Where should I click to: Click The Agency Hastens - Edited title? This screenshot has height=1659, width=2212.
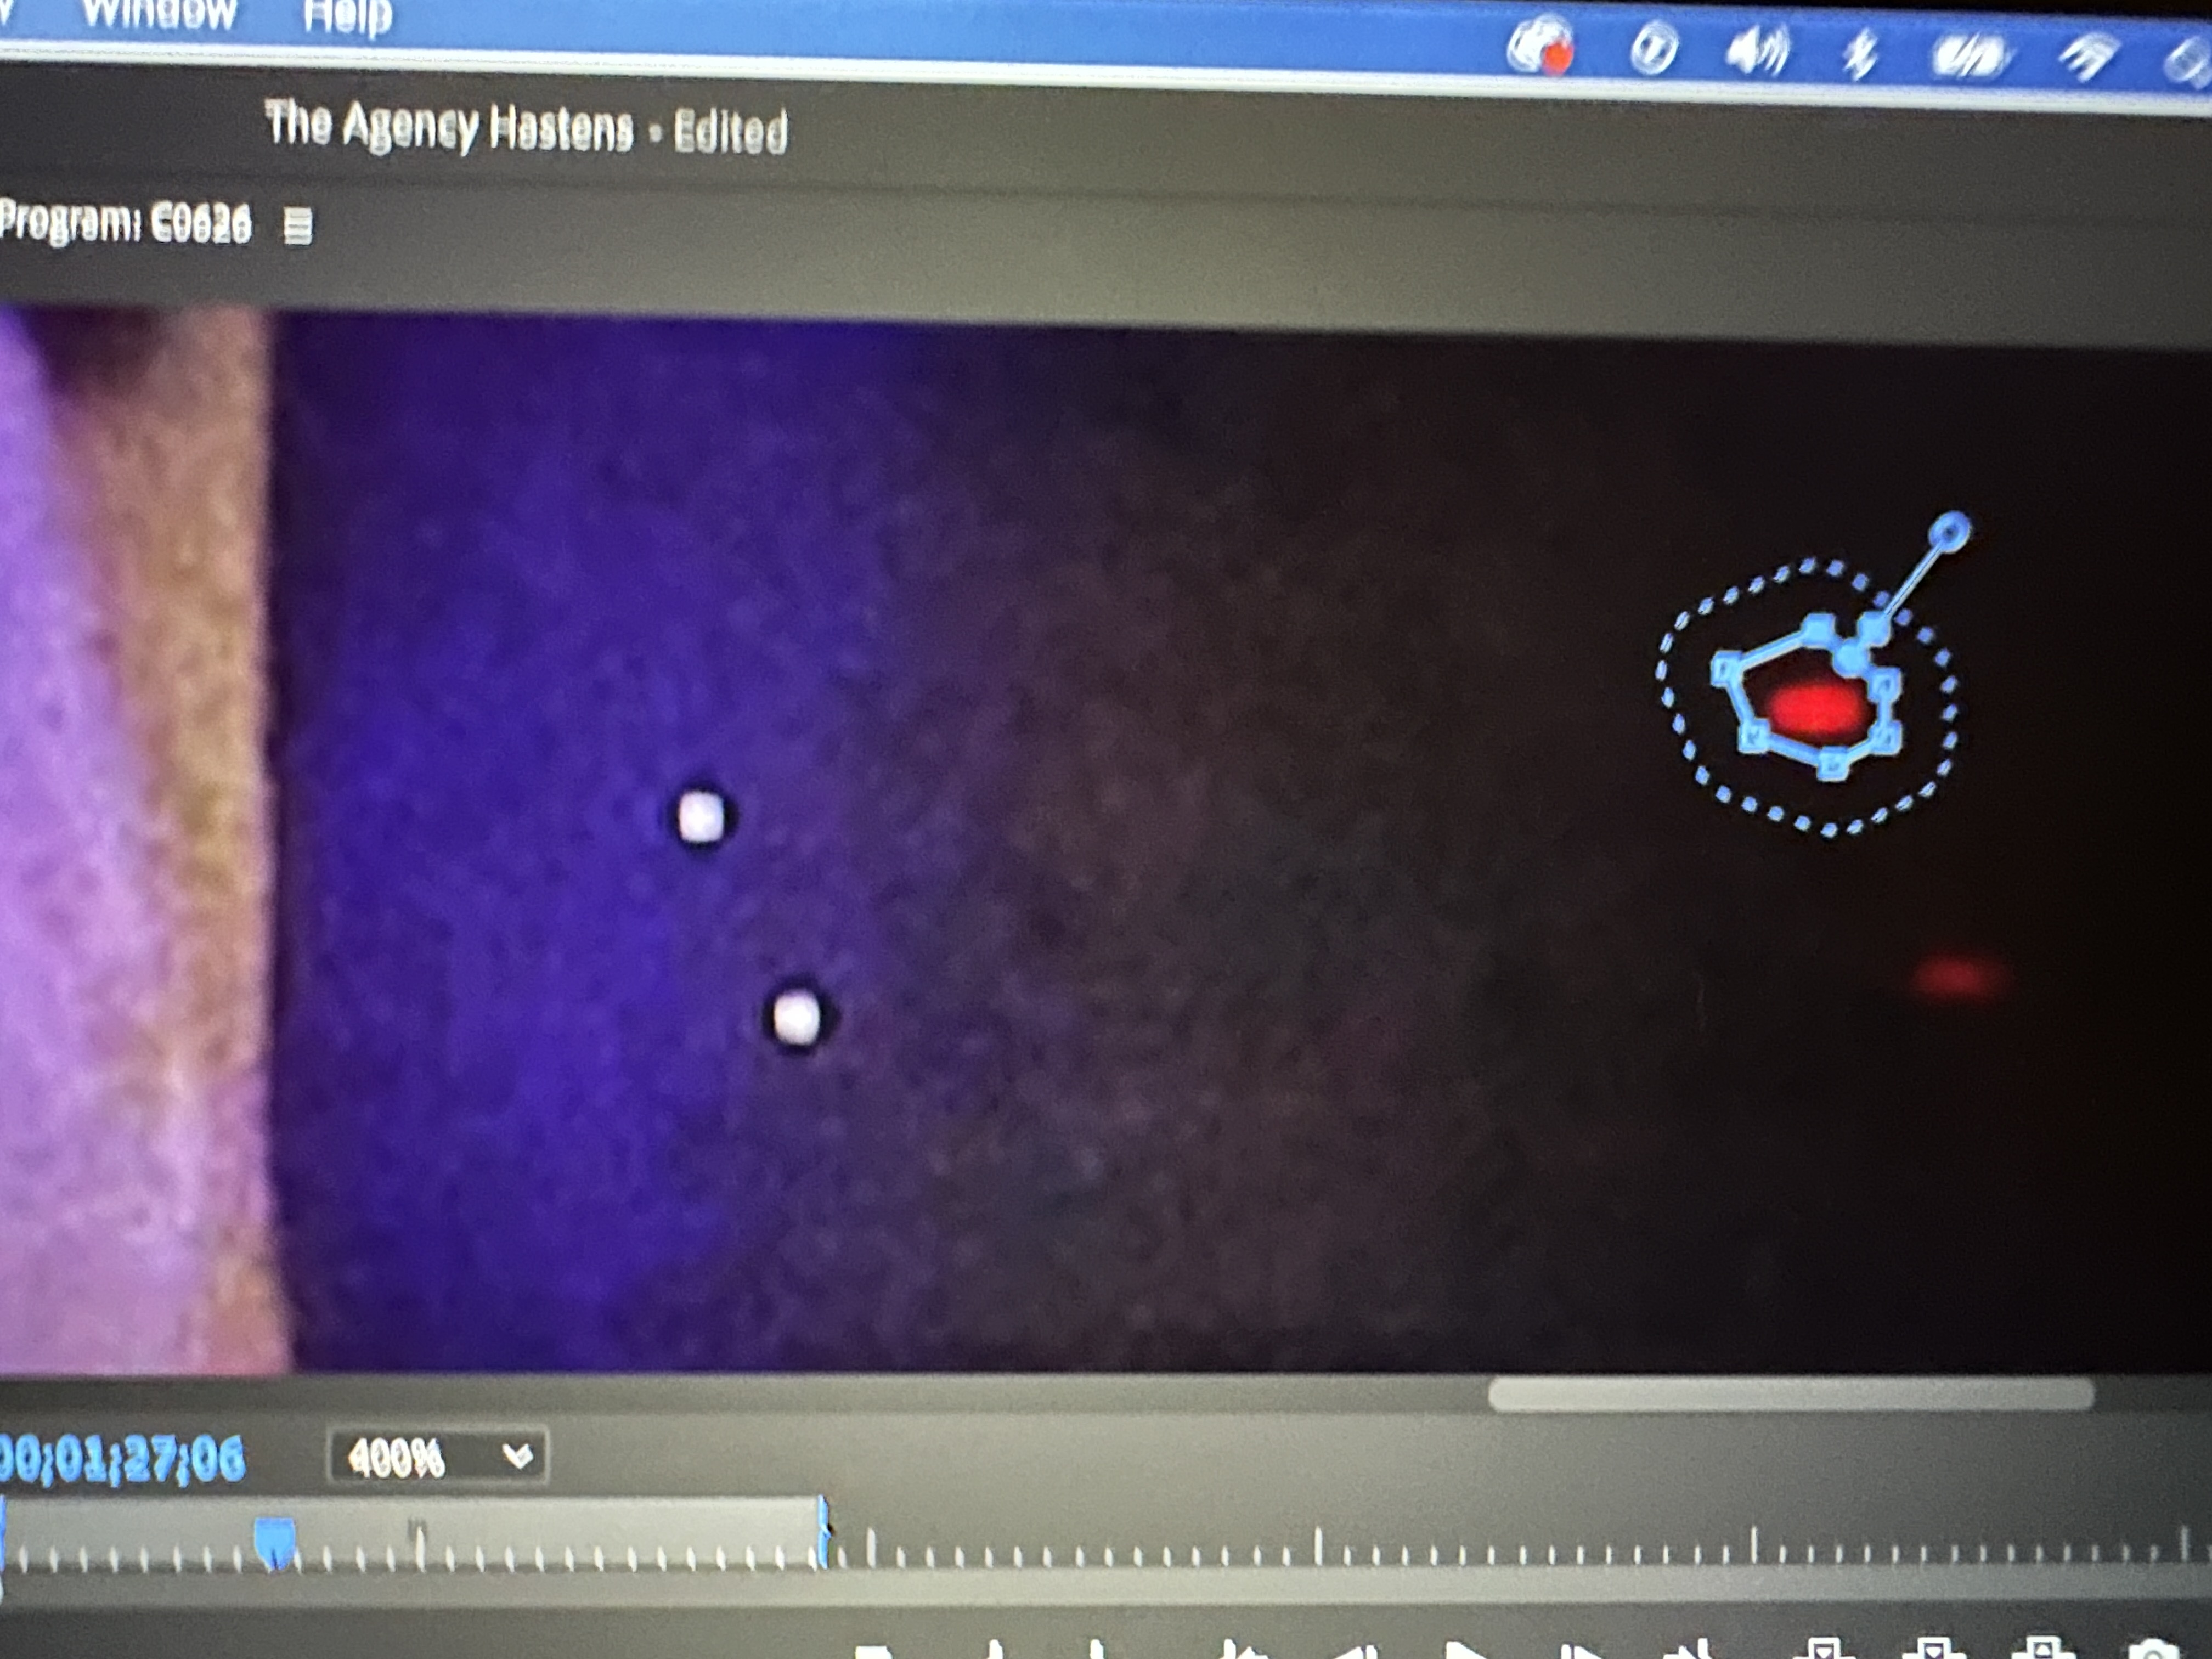tap(526, 128)
